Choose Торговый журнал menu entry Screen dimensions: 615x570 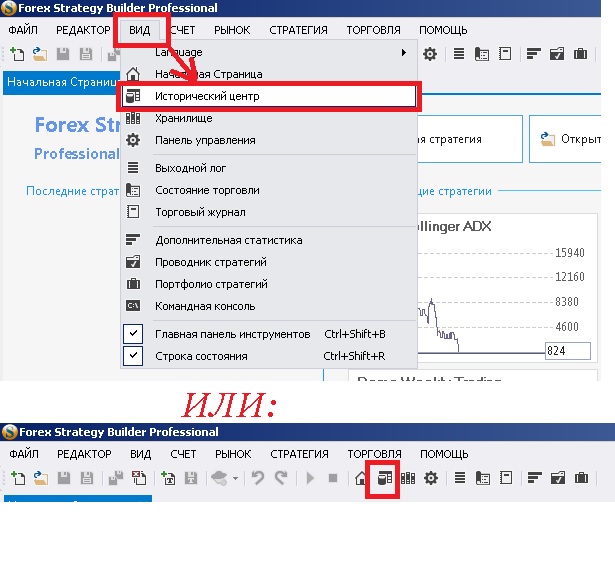pos(269,212)
